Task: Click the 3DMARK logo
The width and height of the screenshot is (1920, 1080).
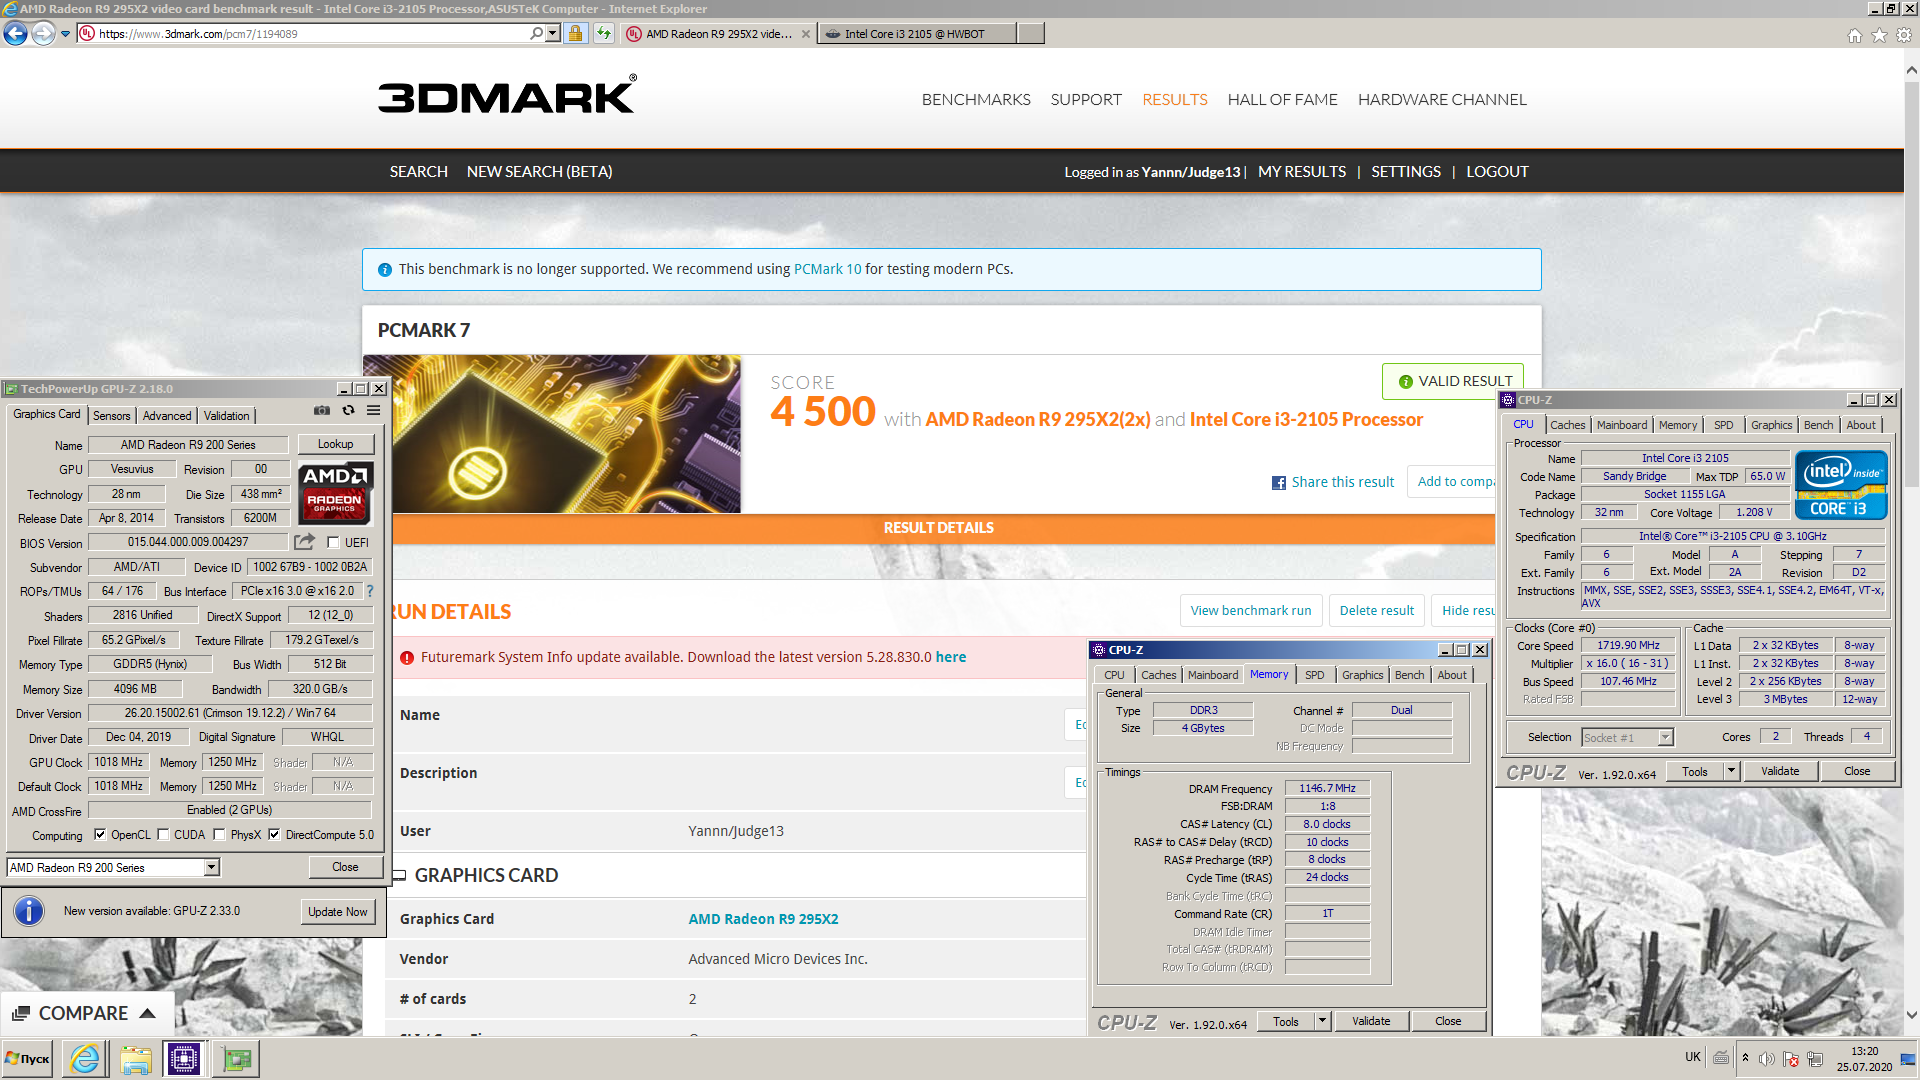Action: (507, 95)
